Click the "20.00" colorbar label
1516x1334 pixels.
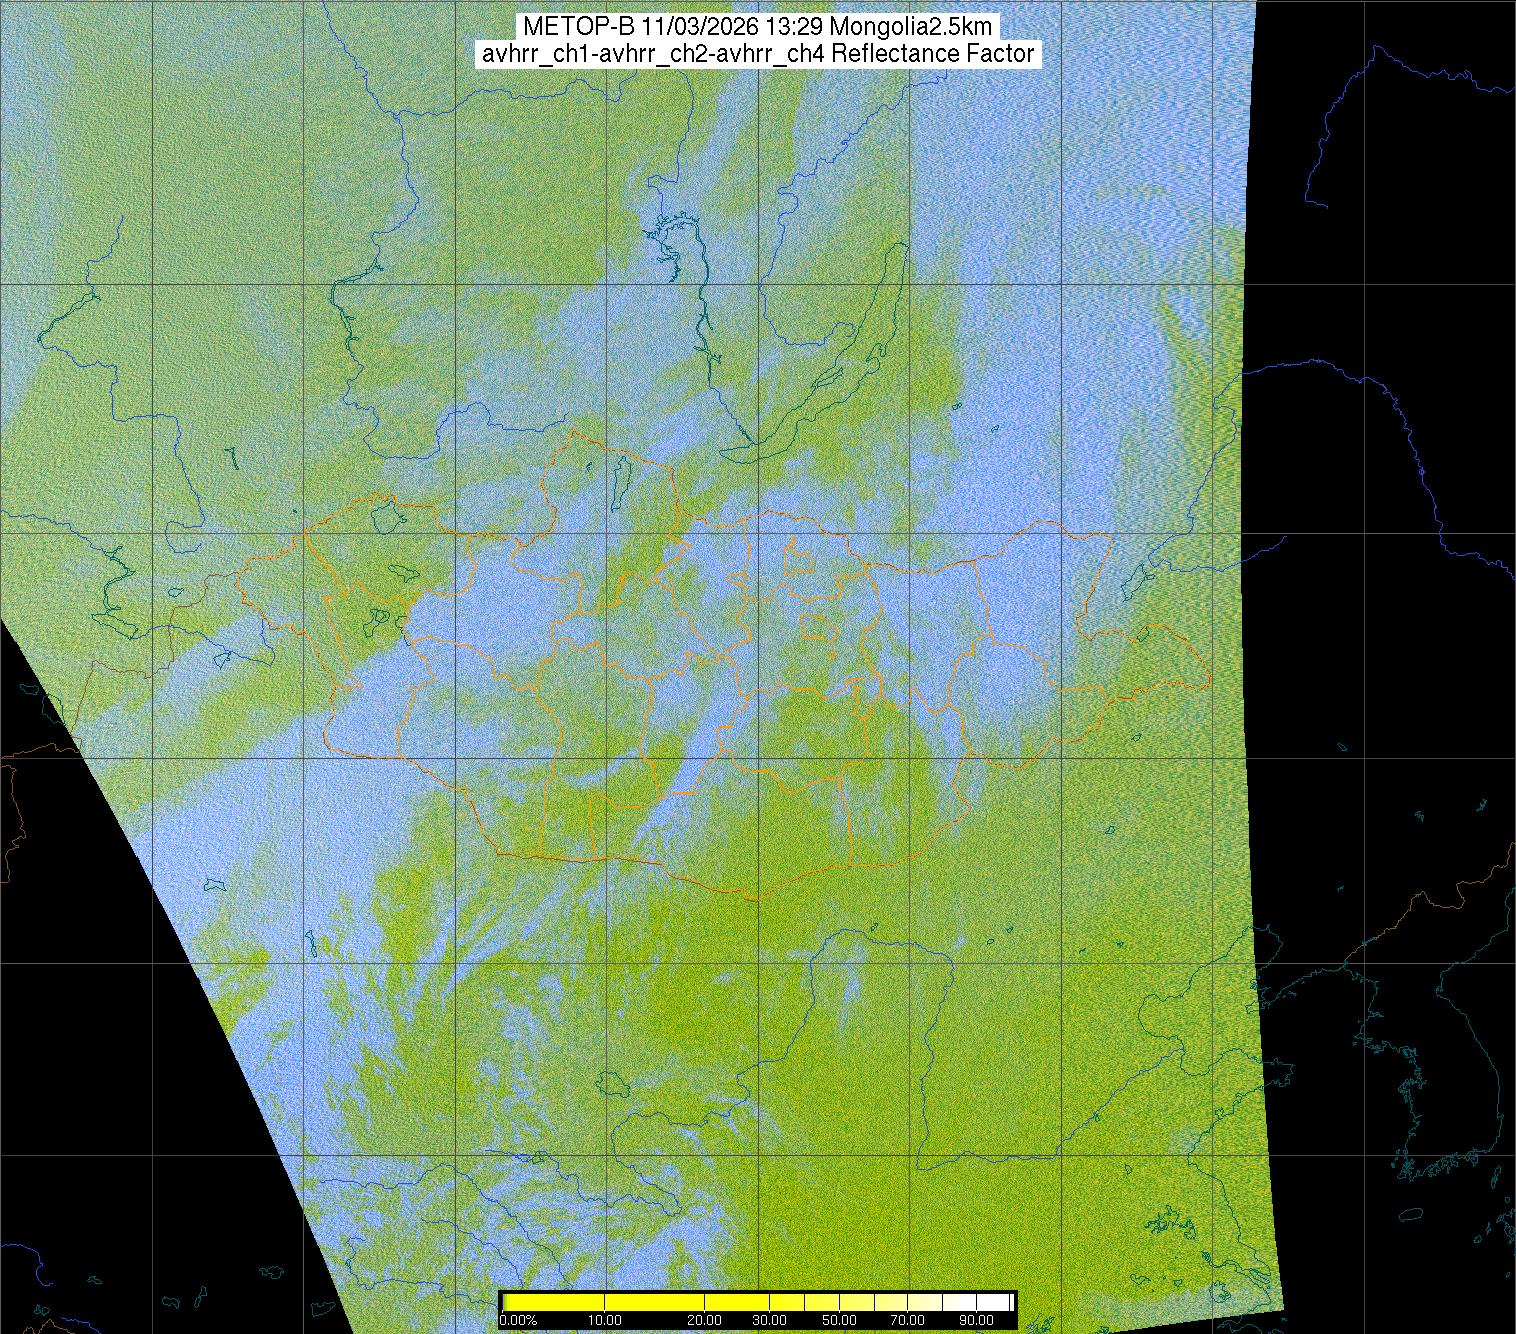pos(706,1321)
